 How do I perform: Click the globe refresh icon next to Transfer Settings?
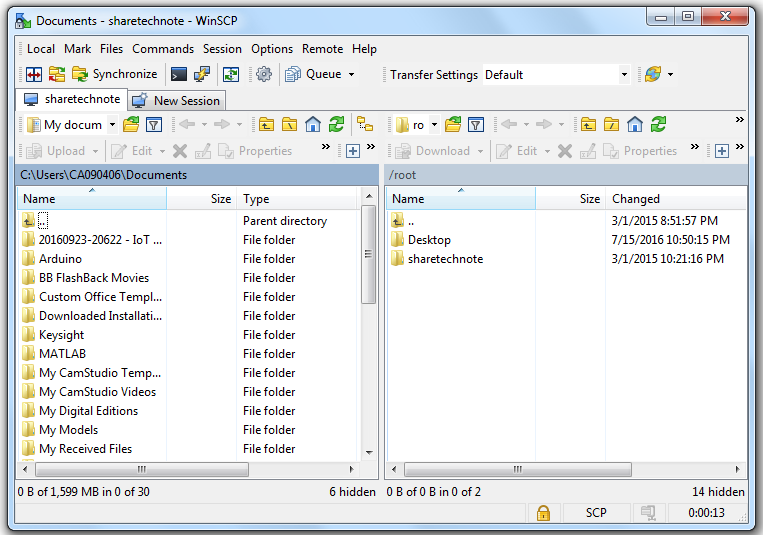tap(653, 74)
